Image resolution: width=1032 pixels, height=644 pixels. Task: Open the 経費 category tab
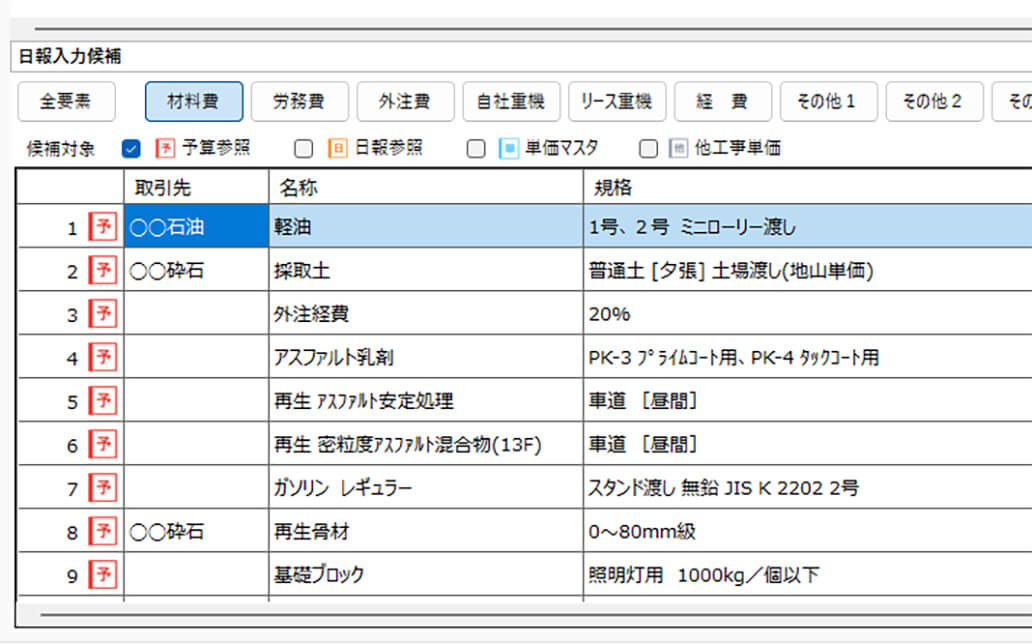coord(722,101)
